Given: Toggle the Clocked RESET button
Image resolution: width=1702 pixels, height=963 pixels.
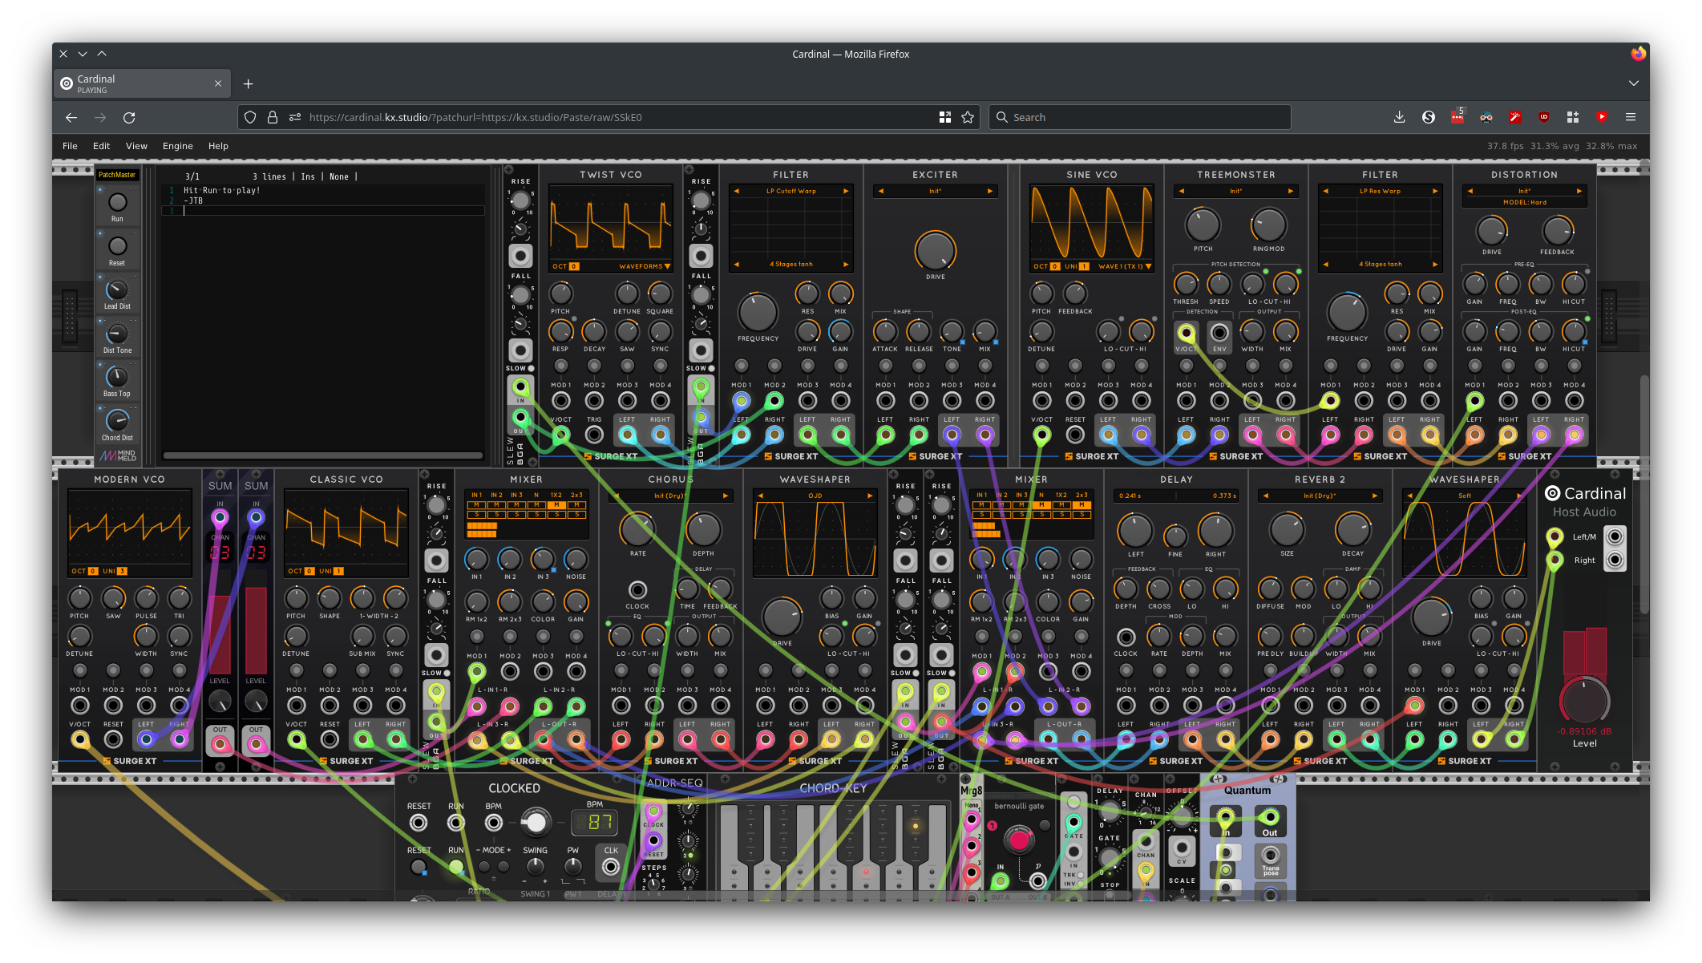Looking at the screenshot, I should tap(419, 866).
